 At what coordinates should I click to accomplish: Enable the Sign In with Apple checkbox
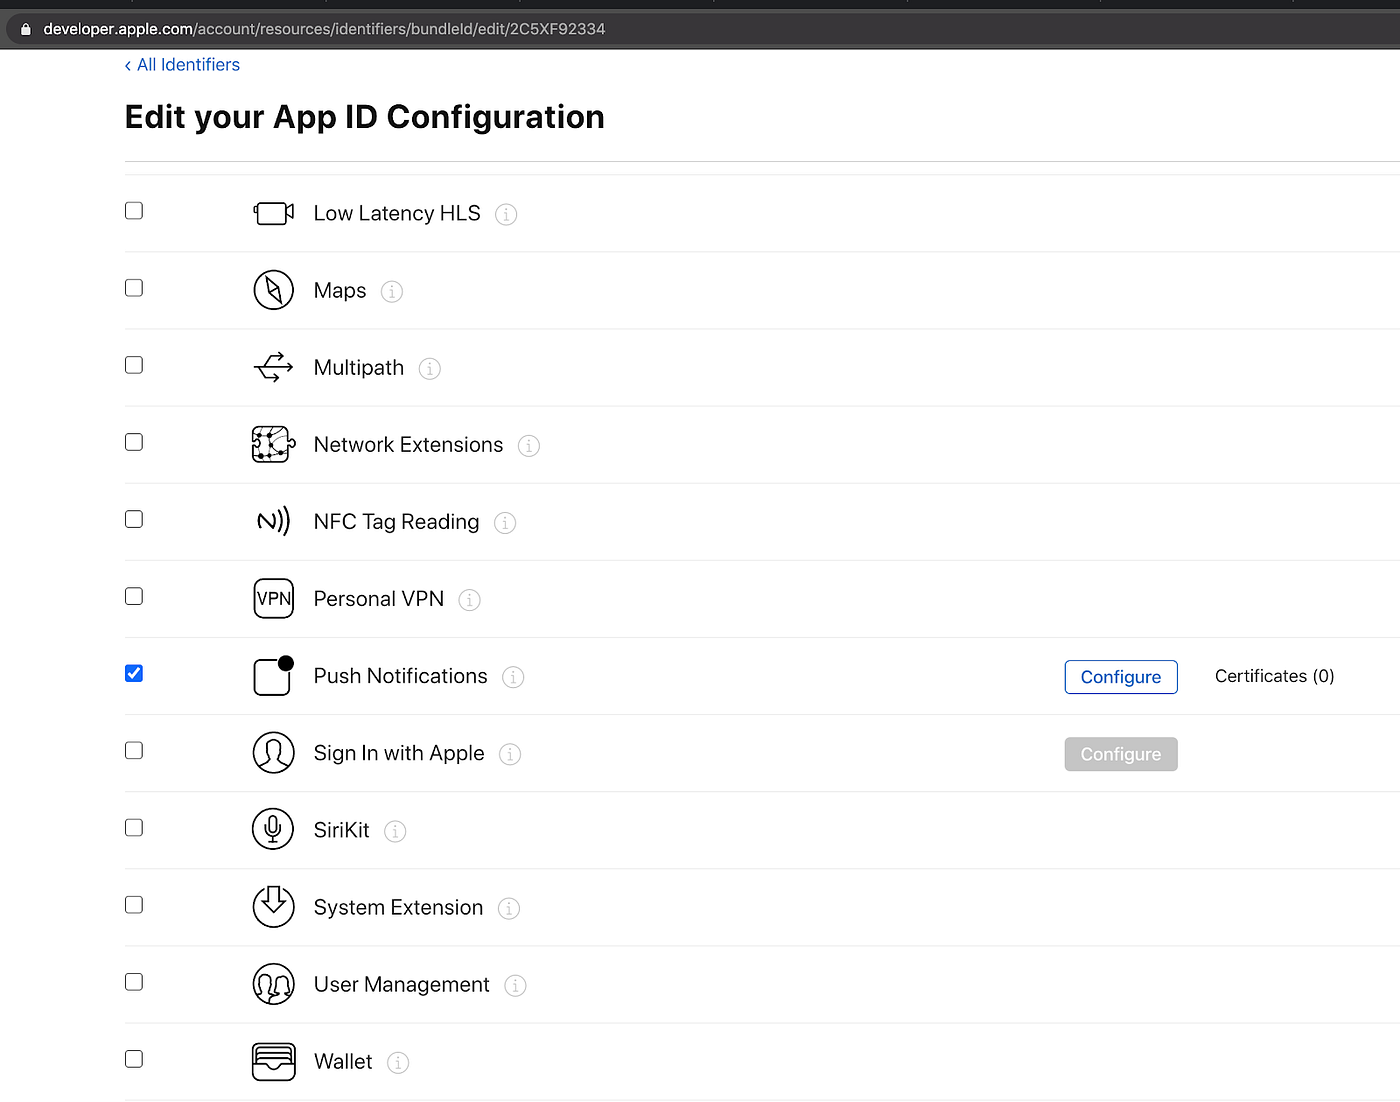tap(133, 750)
